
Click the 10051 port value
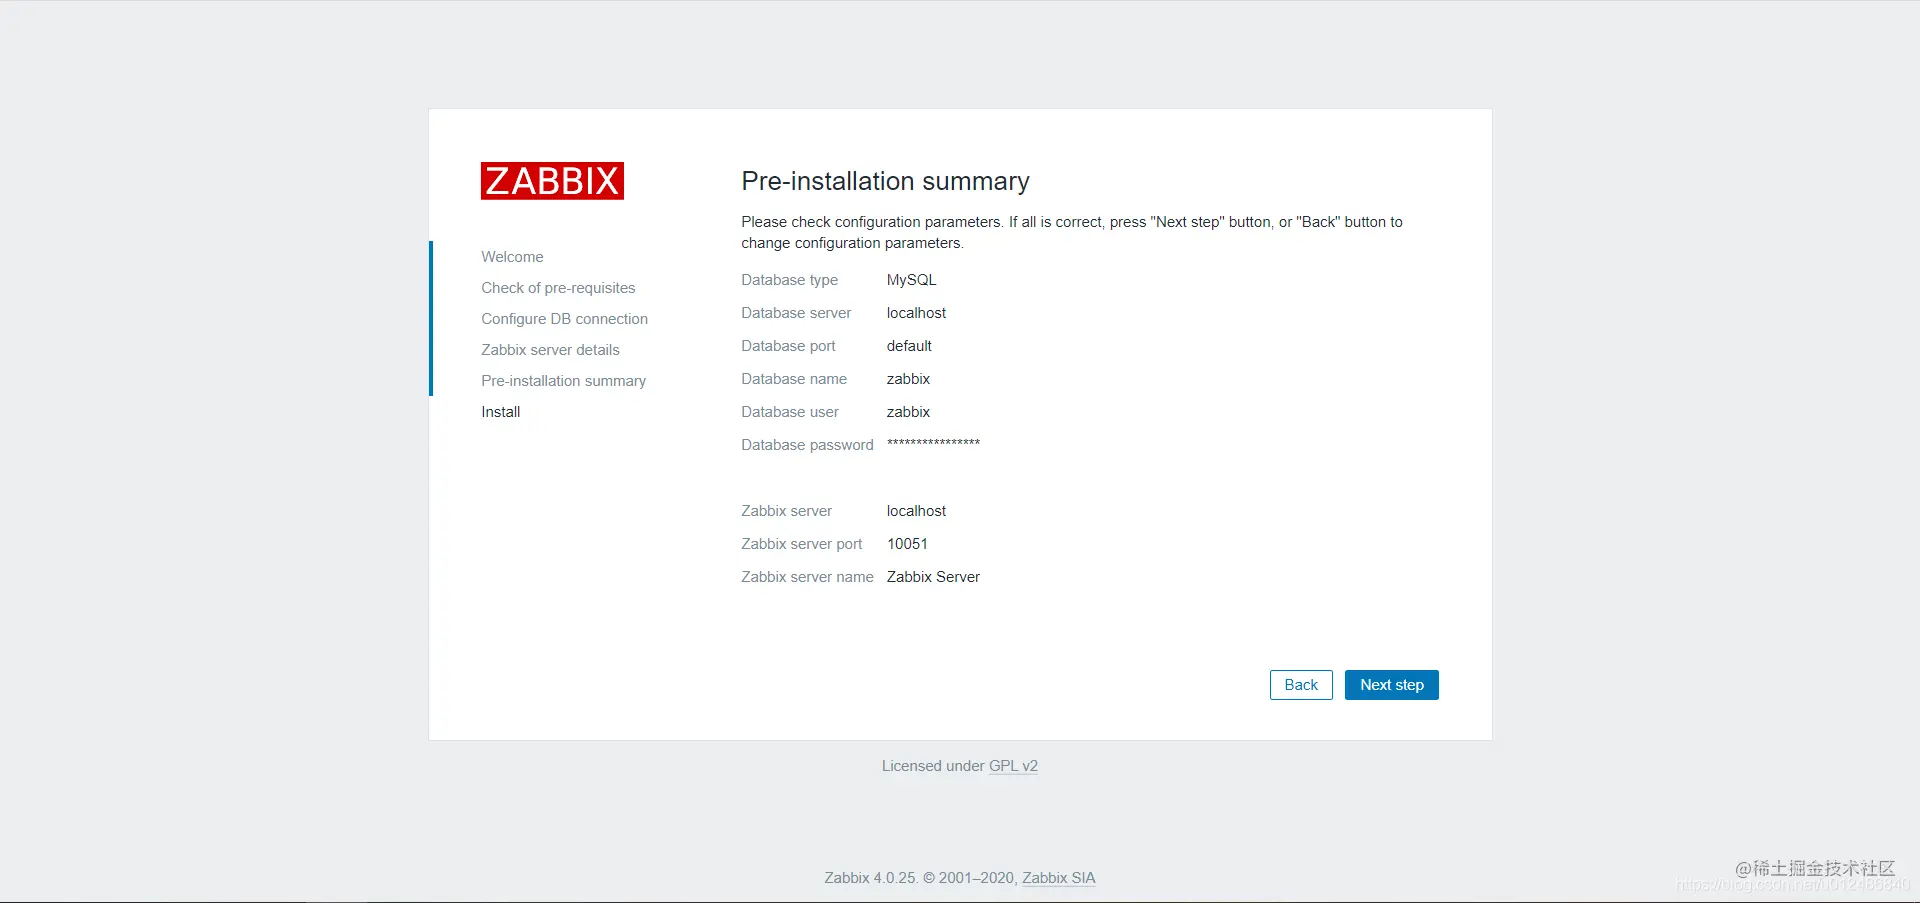[907, 544]
